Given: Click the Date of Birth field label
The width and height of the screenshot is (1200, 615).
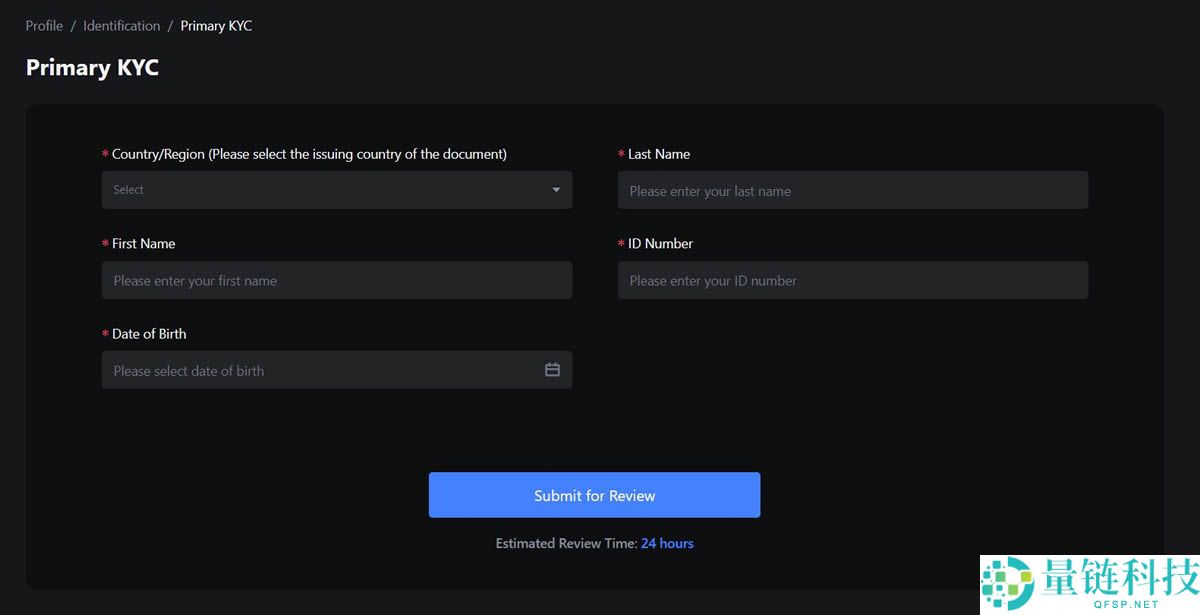Looking at the screenshot, I should coord(149,334).
